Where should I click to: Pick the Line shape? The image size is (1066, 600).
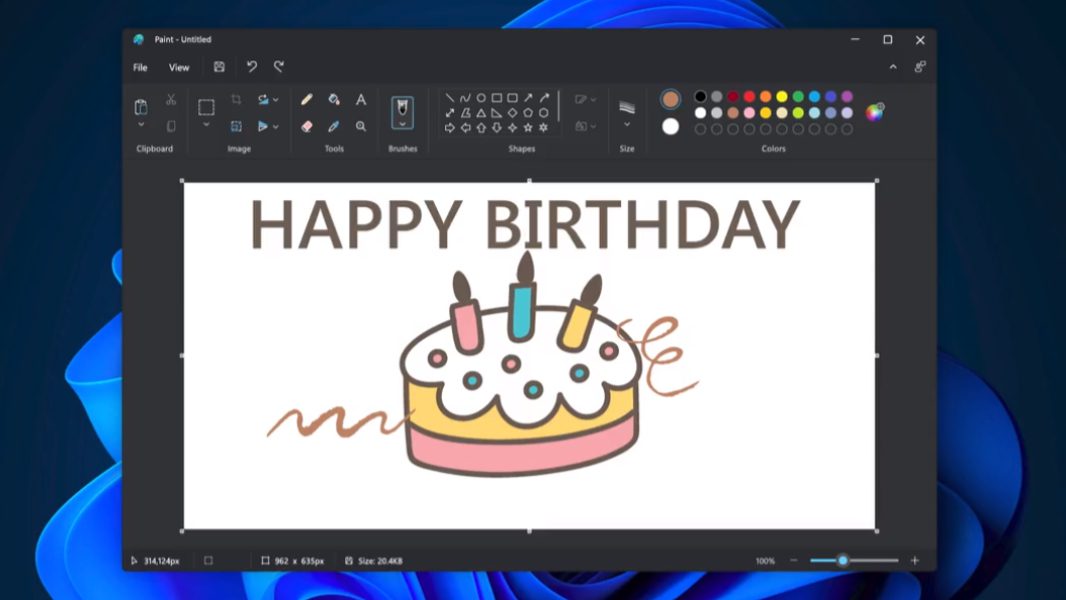(x=449, y=98)
